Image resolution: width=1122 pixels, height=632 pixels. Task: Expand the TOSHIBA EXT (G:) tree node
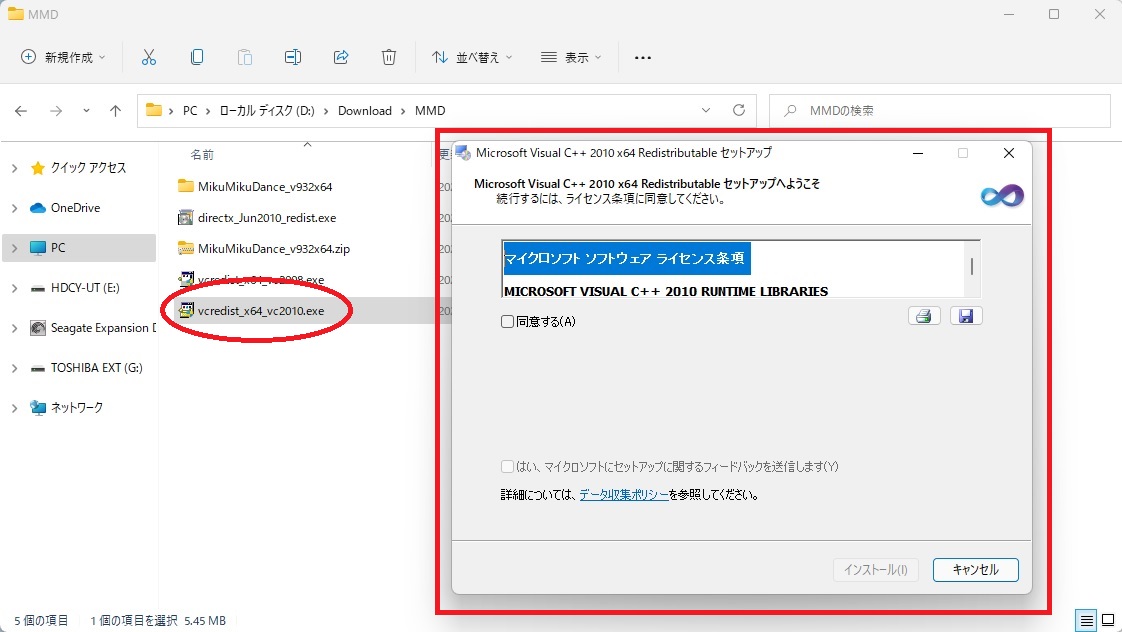tap(14, 369)
